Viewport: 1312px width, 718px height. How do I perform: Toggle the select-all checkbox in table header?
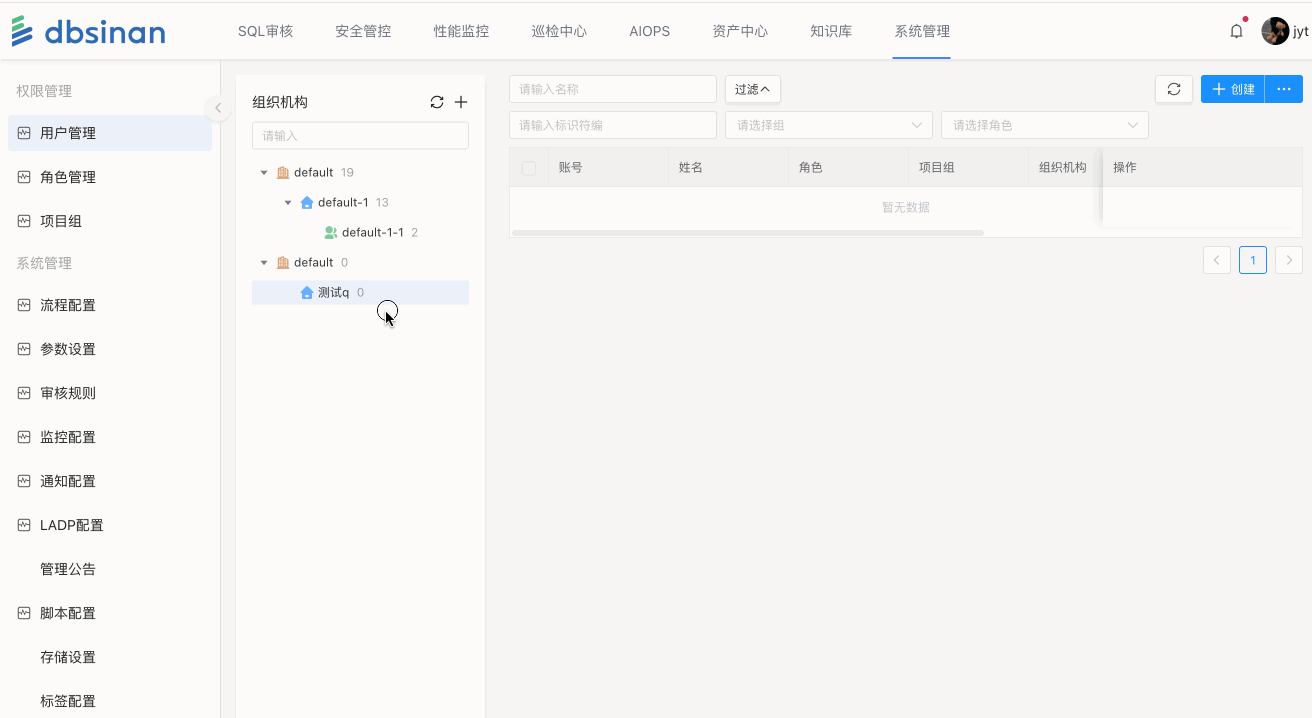(529, 168)
